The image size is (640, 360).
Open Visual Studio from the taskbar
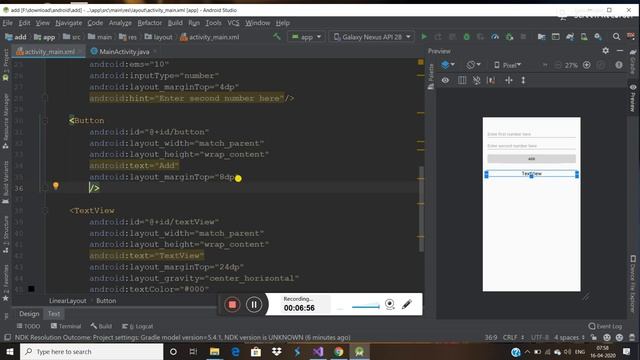click(318, 351)
